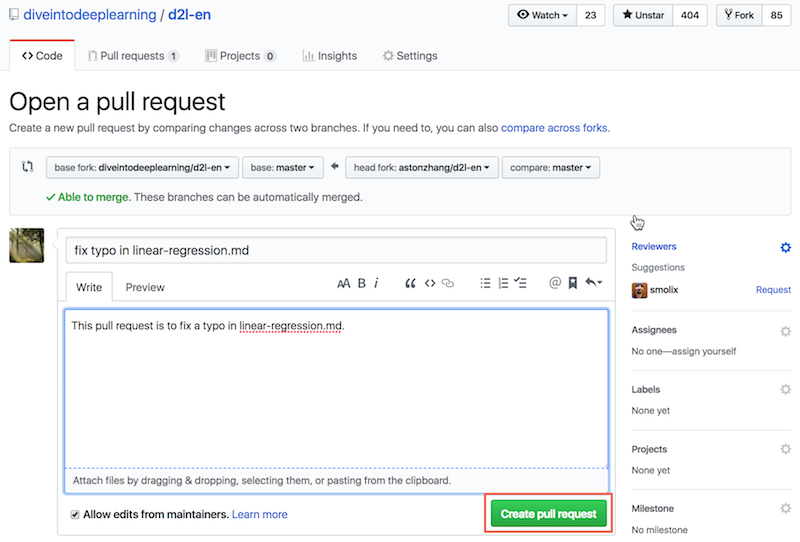The width and height of the screenshot is (800, 542).
Task: Click into the description text area
Action: 336,388
